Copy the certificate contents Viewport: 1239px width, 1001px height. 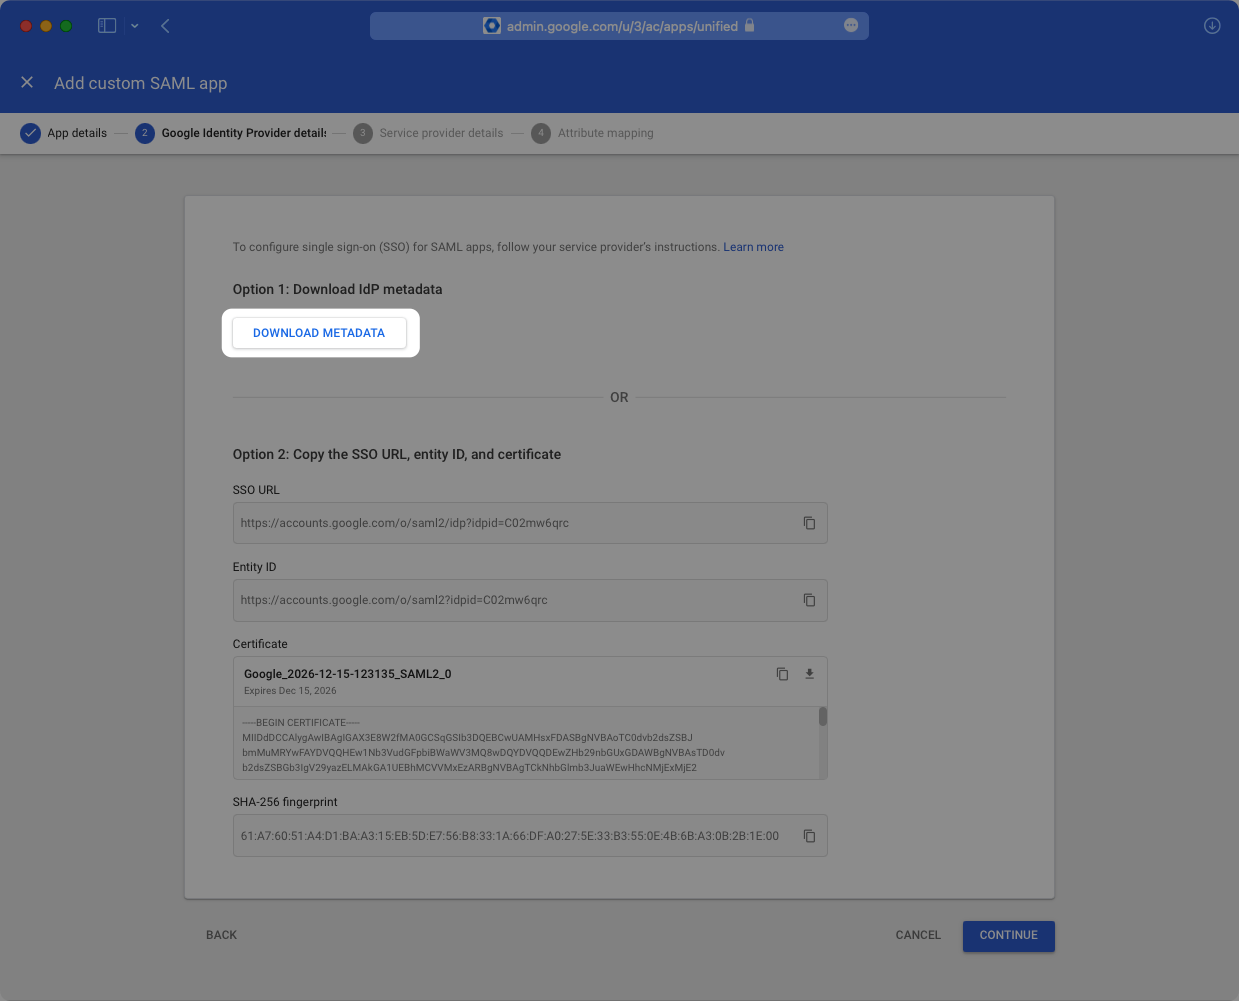click(x=782, y=674)
